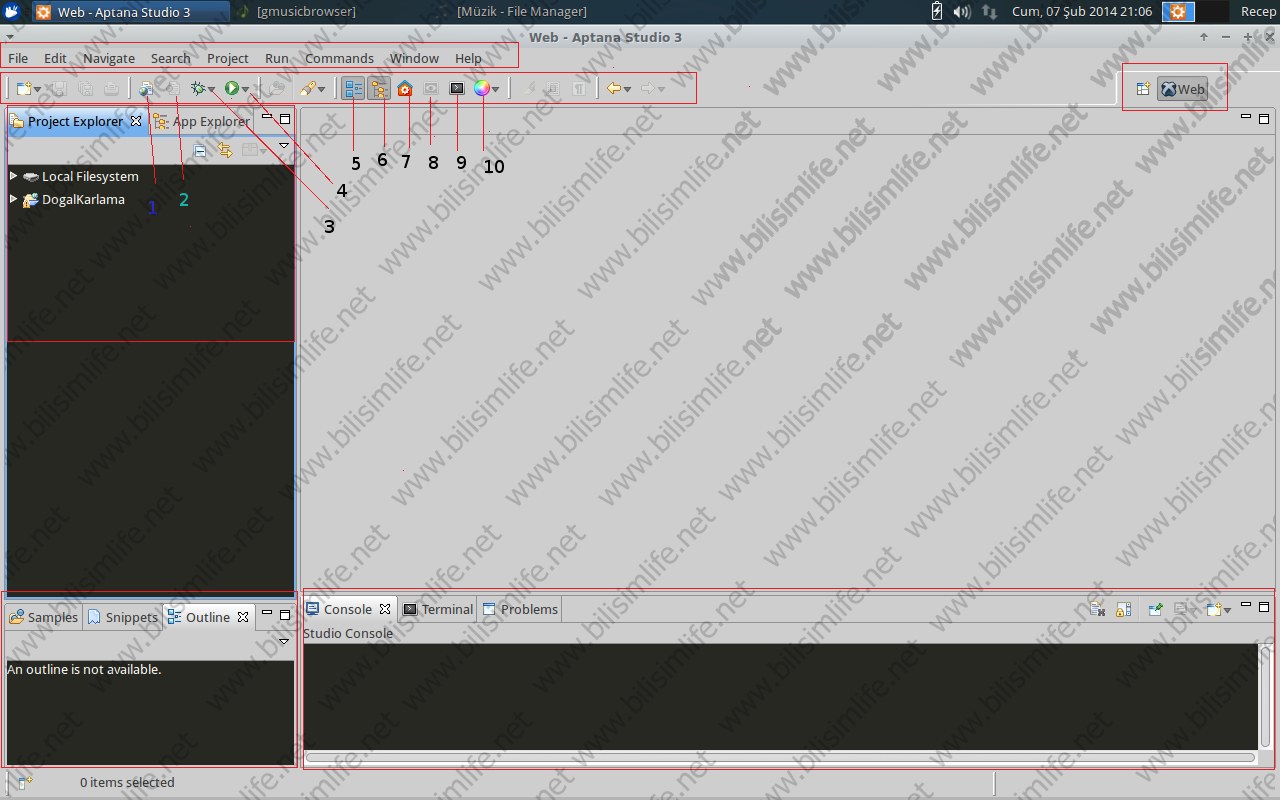This screenshot has height=800, width=1280.
Task: Open the new file dropdown arrow in toolbar
Action: pyautogui.click(x=38, y=90)
